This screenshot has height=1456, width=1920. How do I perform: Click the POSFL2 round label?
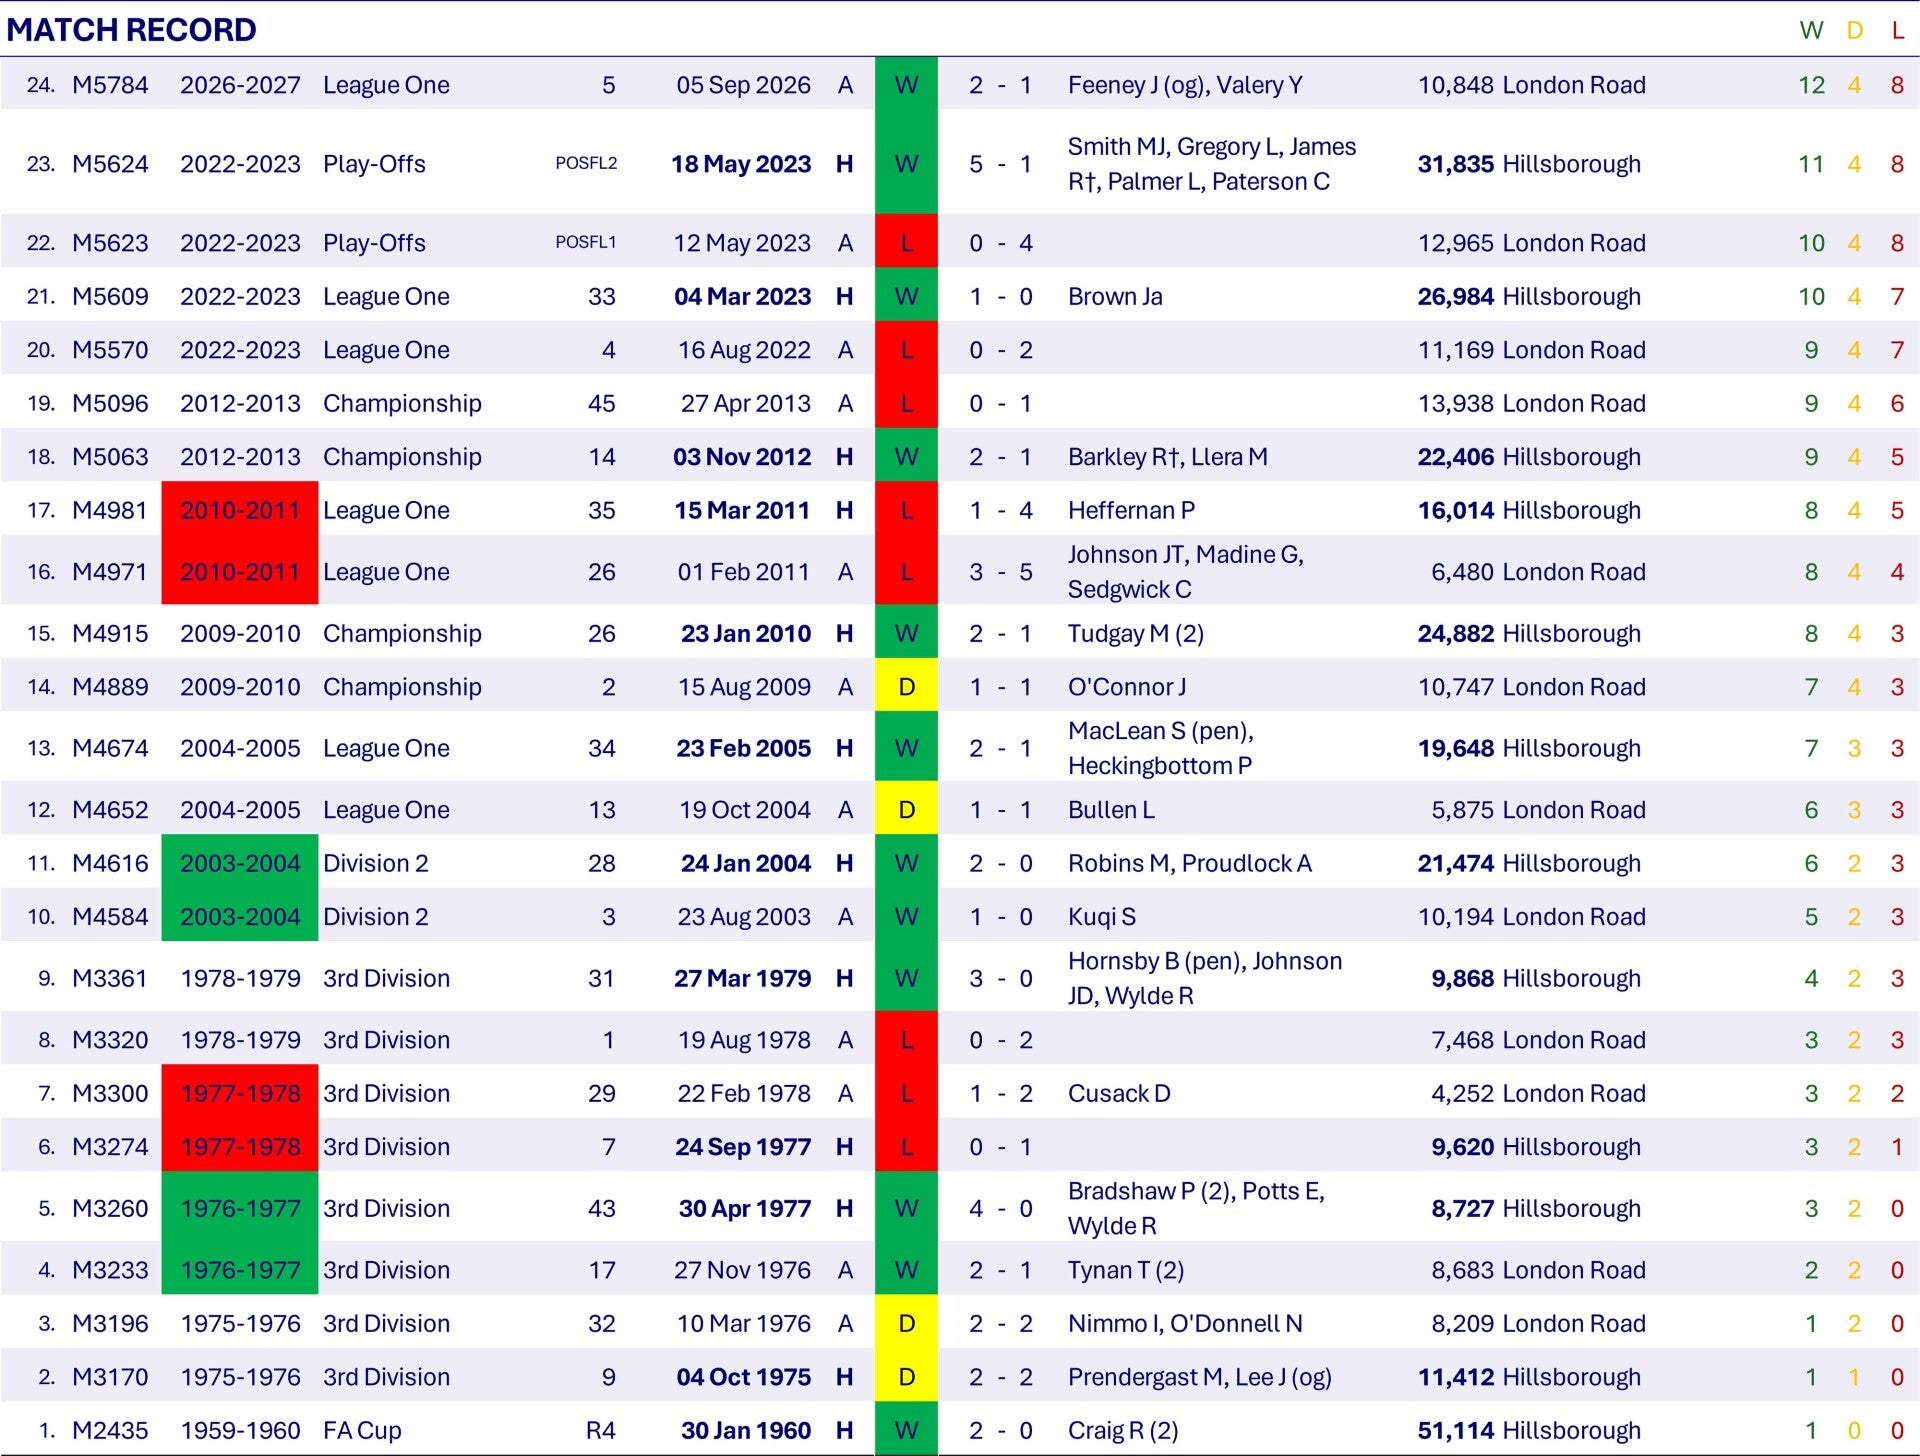point(586,164)
